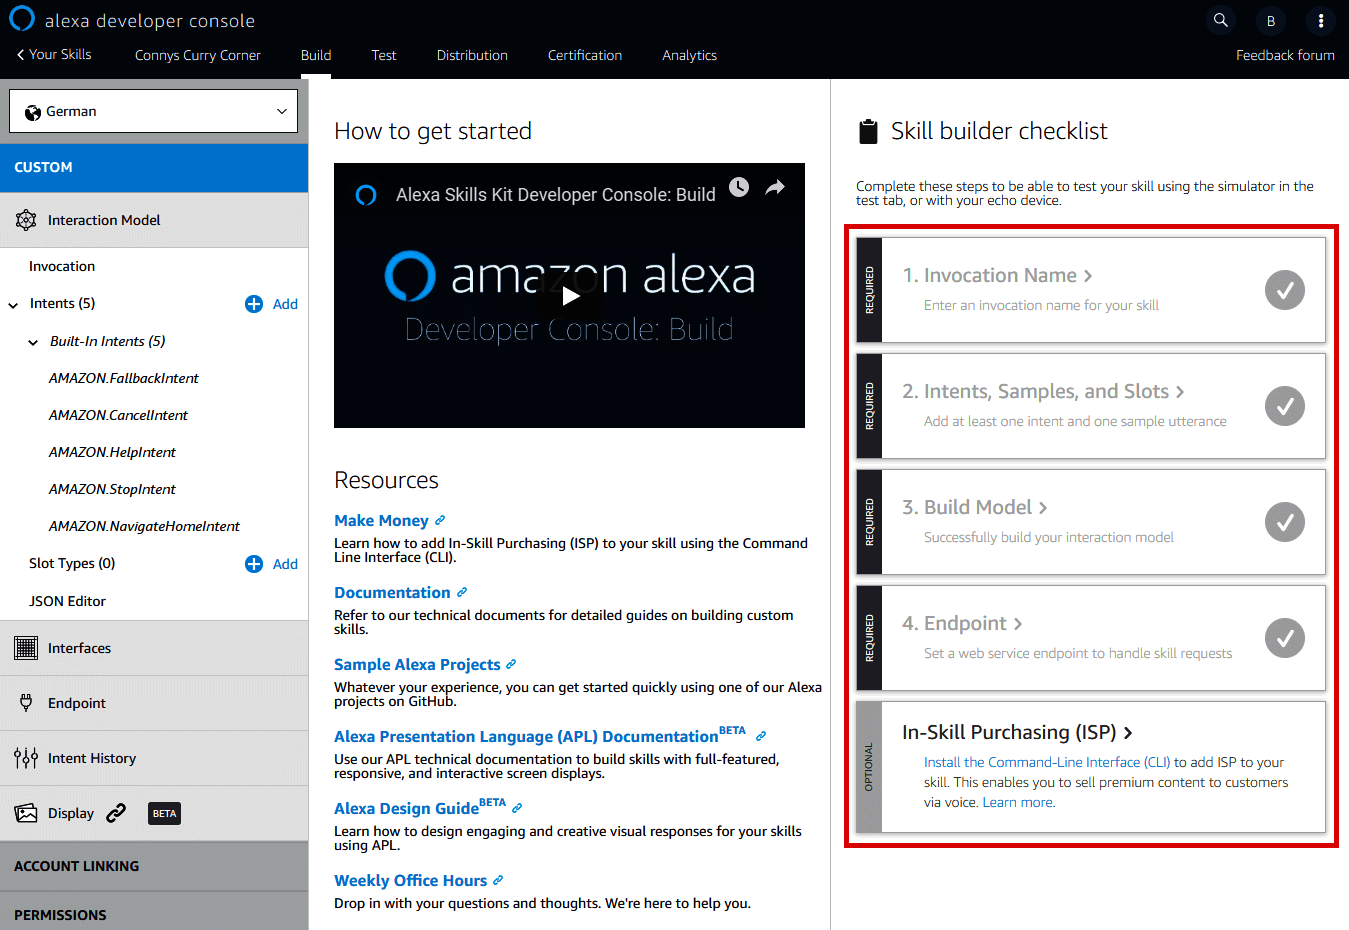Select the Endpoint sidebar icon
This screenshot has height=930, width=1349.
click(x=25, y=702)
